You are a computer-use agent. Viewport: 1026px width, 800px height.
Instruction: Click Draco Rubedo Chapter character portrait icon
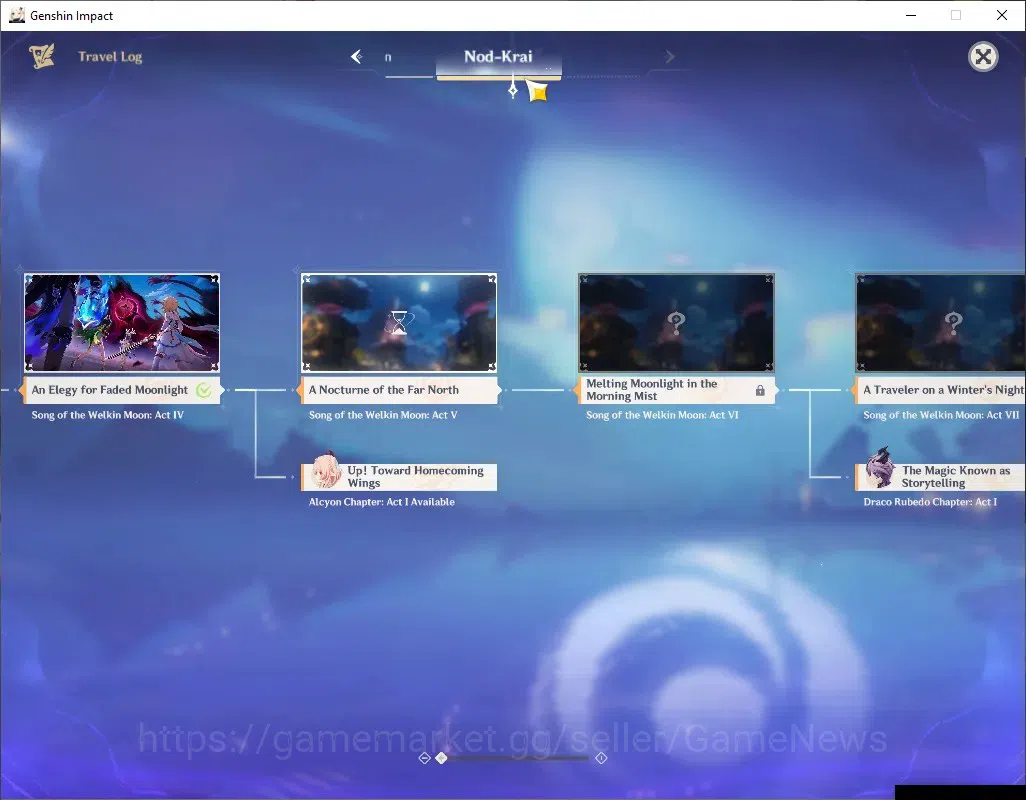(x=879, y=468)
